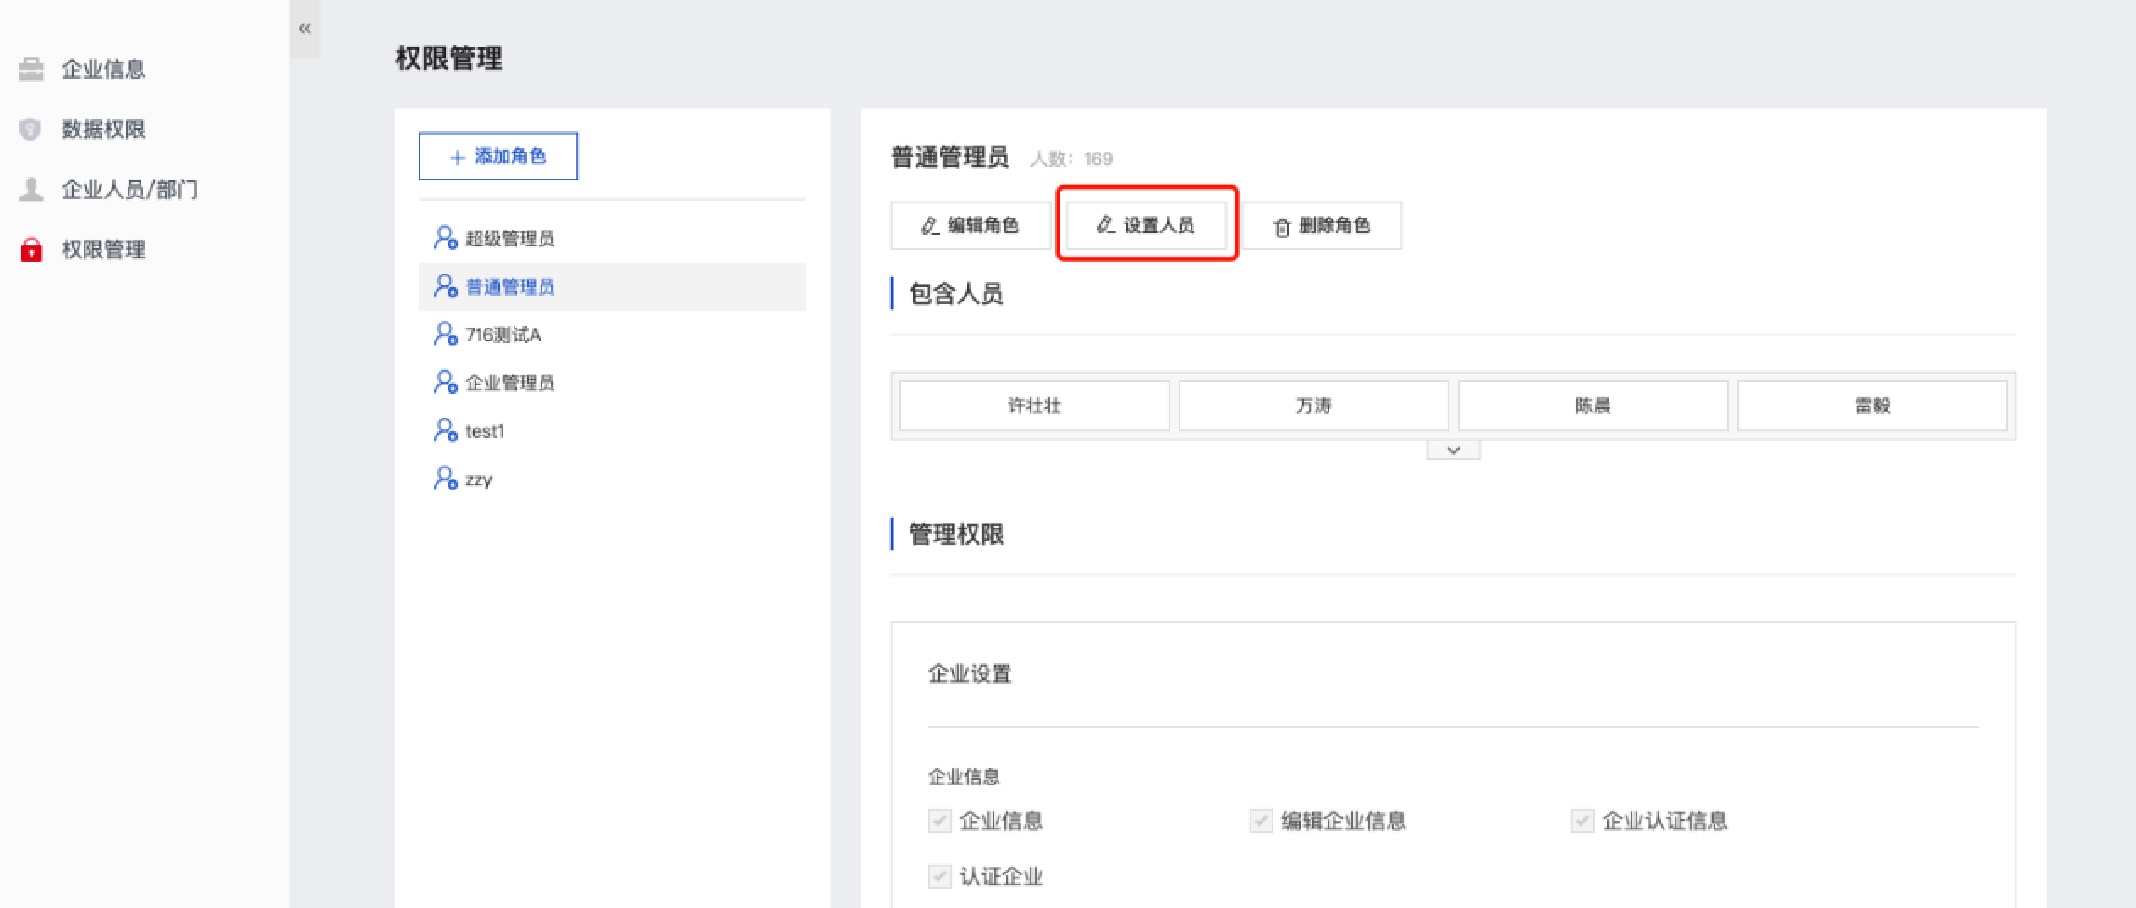Collapse the left sidebar with double chevron

pyautogui.click(x=305, y=28)
